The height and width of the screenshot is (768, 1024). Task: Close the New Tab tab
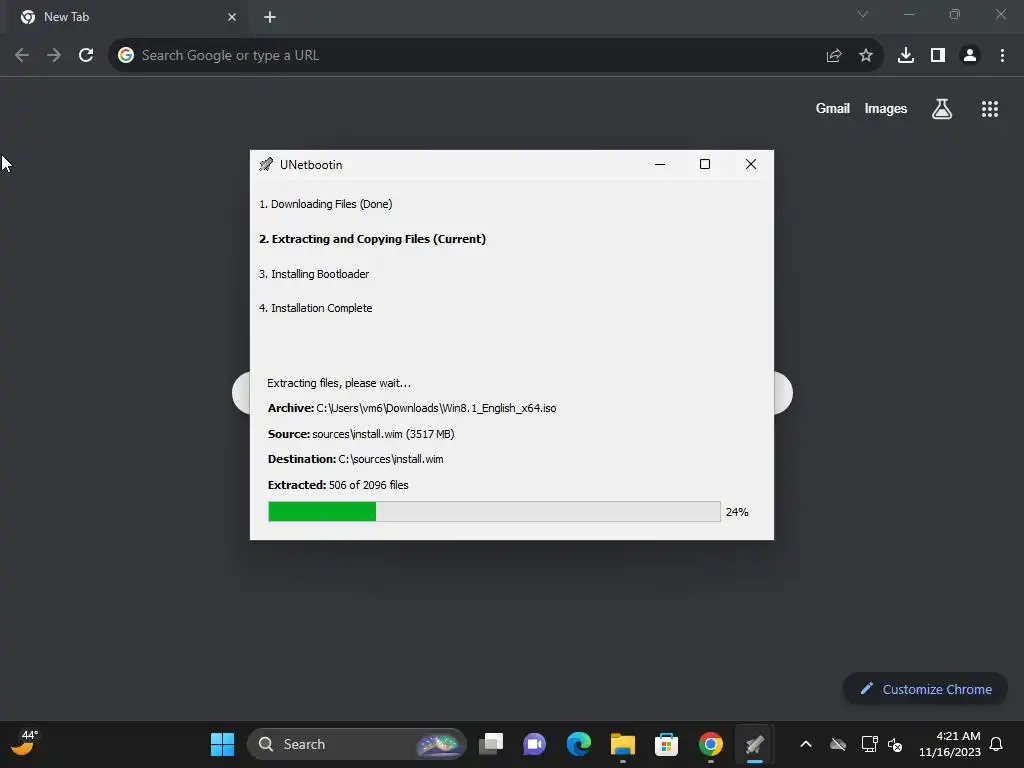coord(232,17)
